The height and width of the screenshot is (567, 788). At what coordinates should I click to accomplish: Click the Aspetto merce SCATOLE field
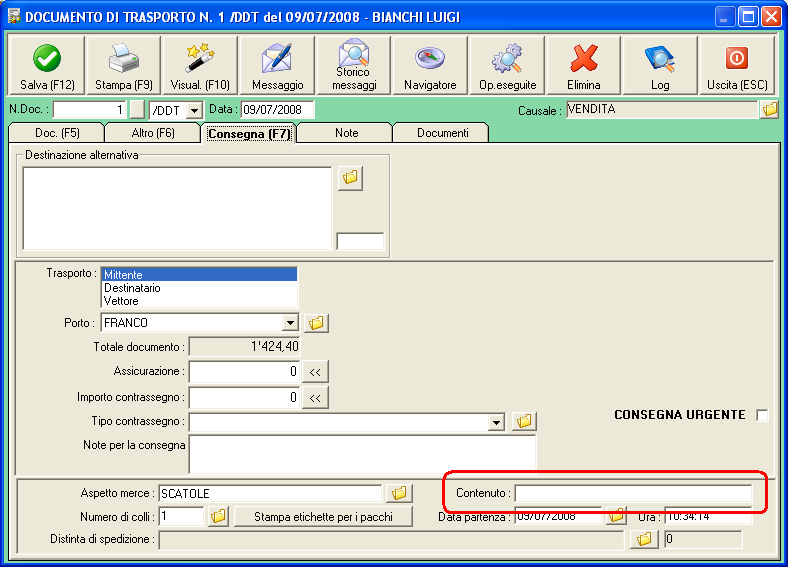(270, 494)
